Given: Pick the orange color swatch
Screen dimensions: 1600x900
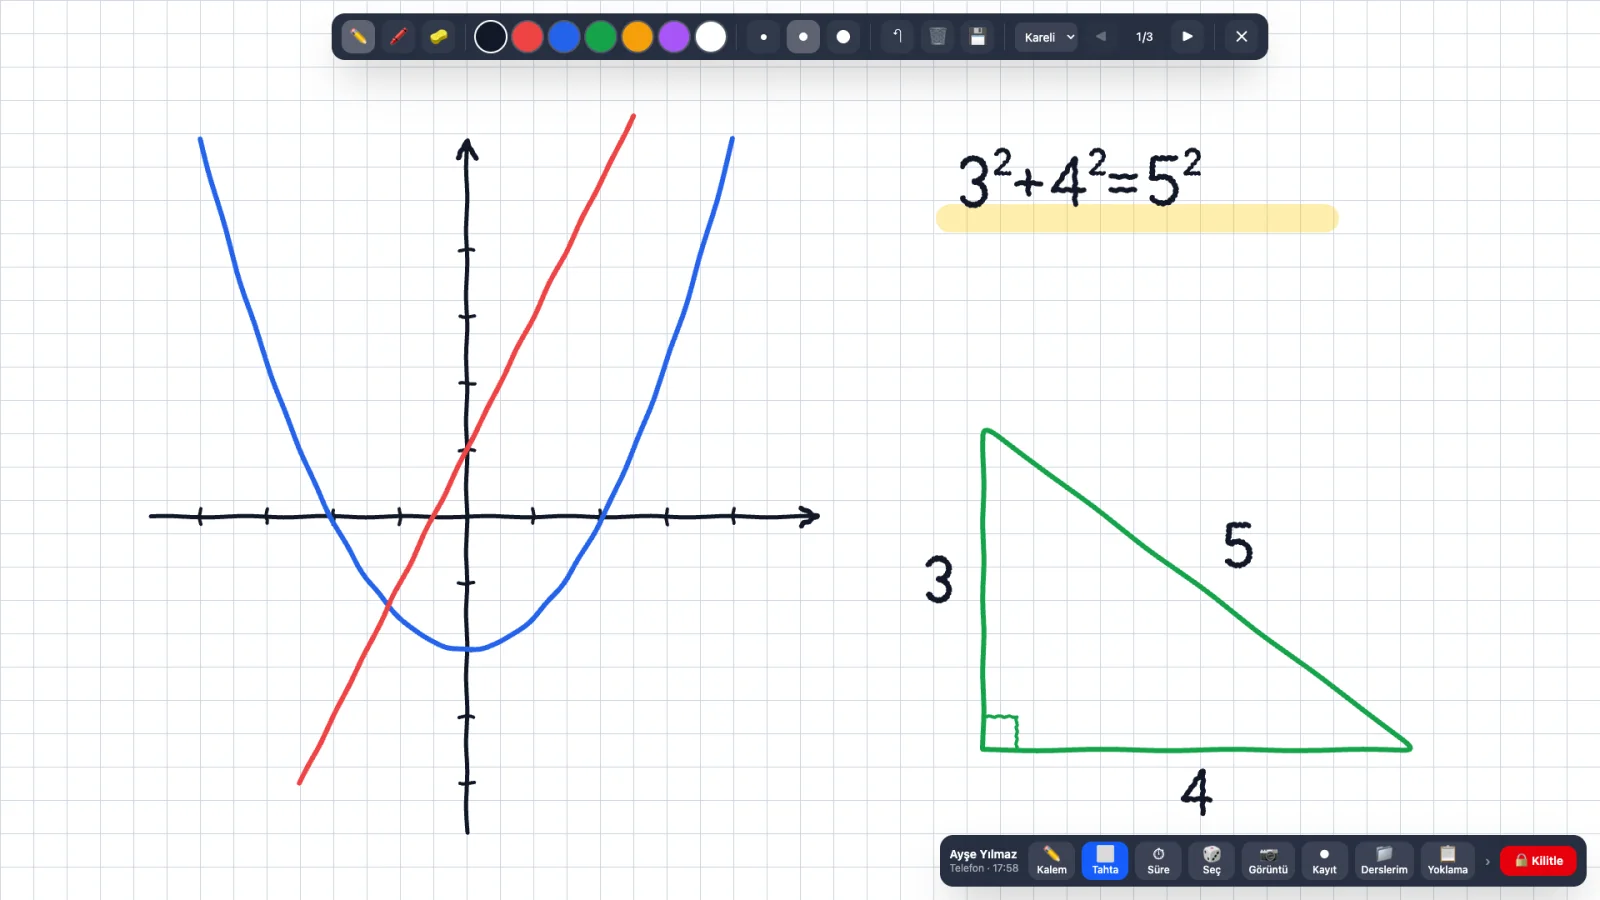Looking at the screenshot, I should [637, 37].
